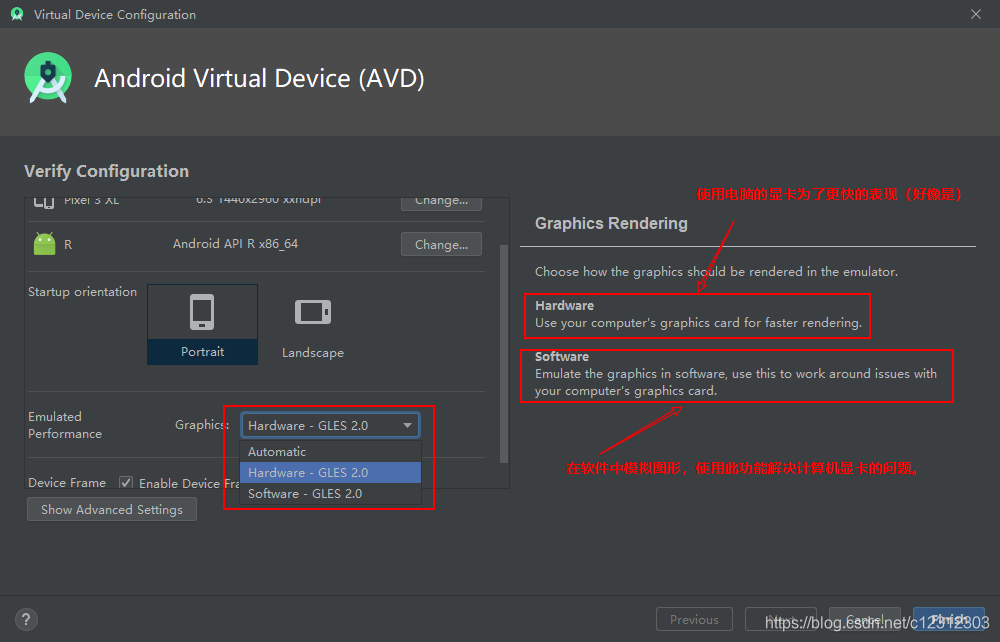The width and height of the screenshot is (1000, 642).
Task: Open the Graphics dropdown showing Hardware - GLES 2.0
Action: coord(330,425)
